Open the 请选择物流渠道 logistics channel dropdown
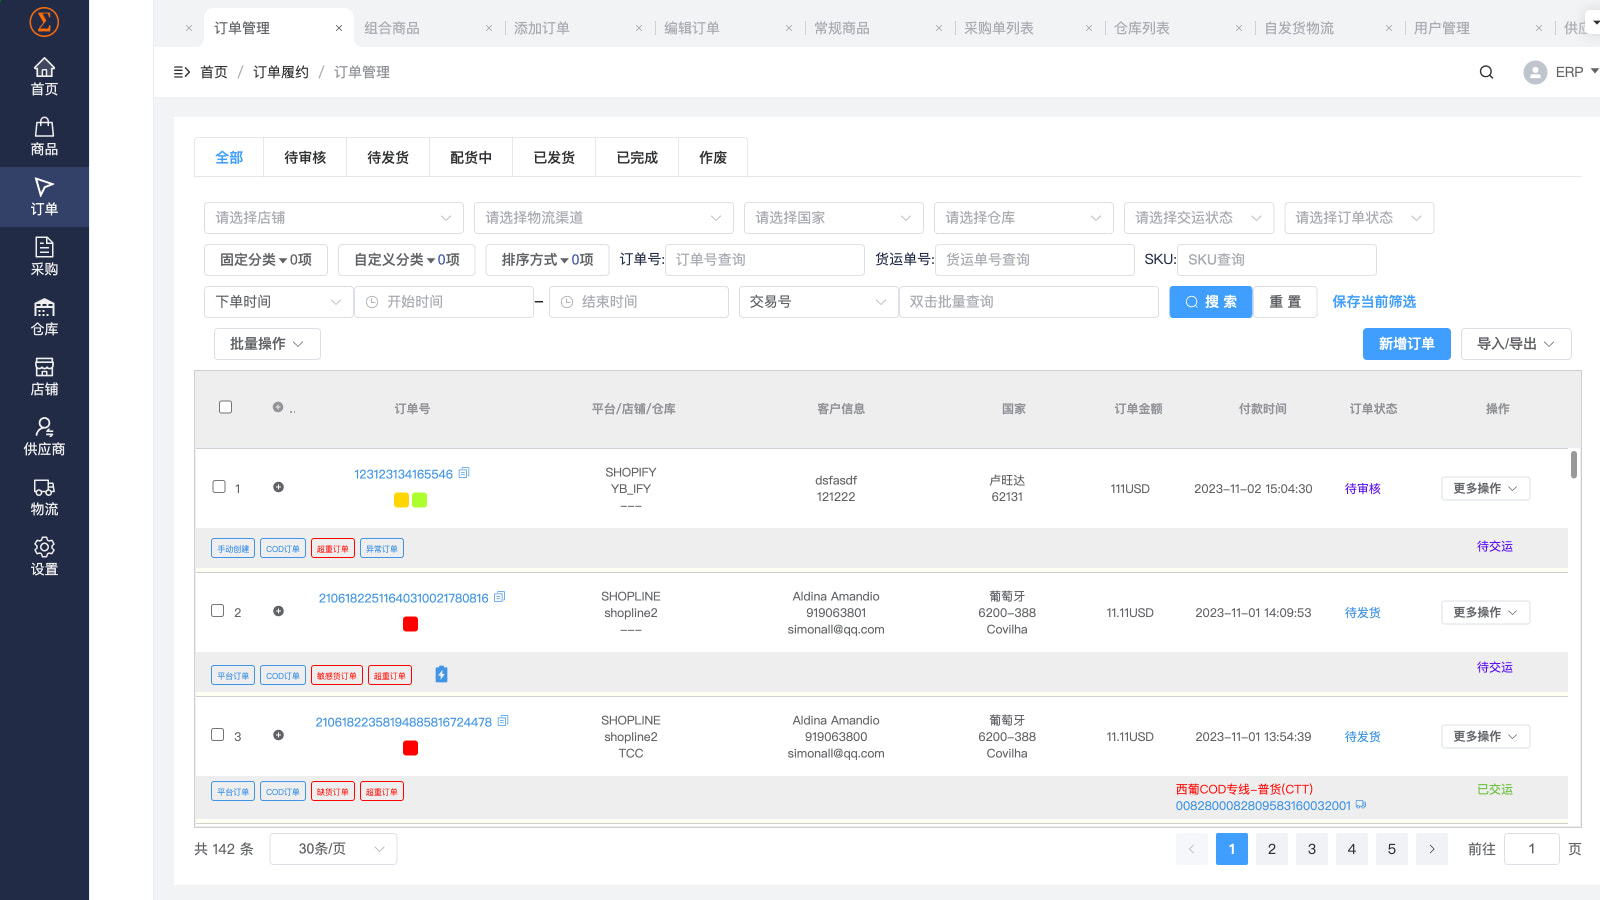The image size is (1600, 900). point(604,218)
